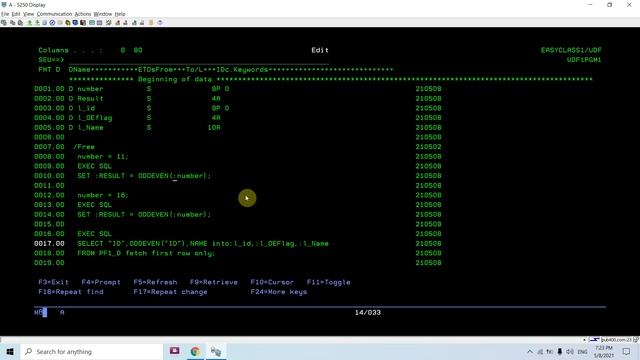
Task: Click the 'l_OEflag' field name
Action: [x=95, y=118]
